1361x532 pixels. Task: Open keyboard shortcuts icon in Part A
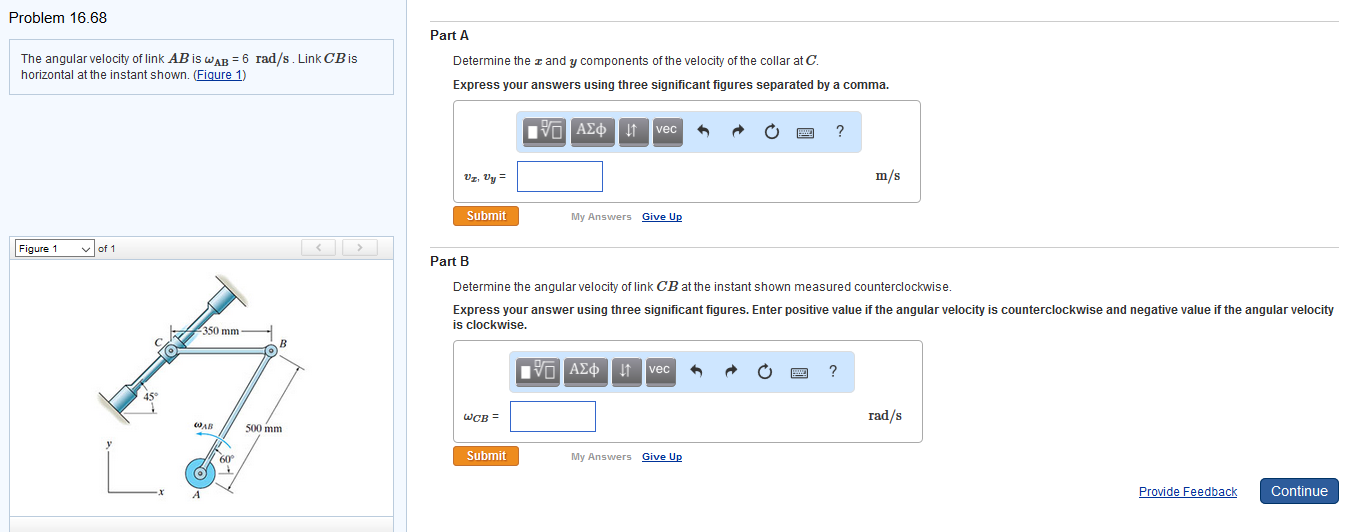click(806, 131)
